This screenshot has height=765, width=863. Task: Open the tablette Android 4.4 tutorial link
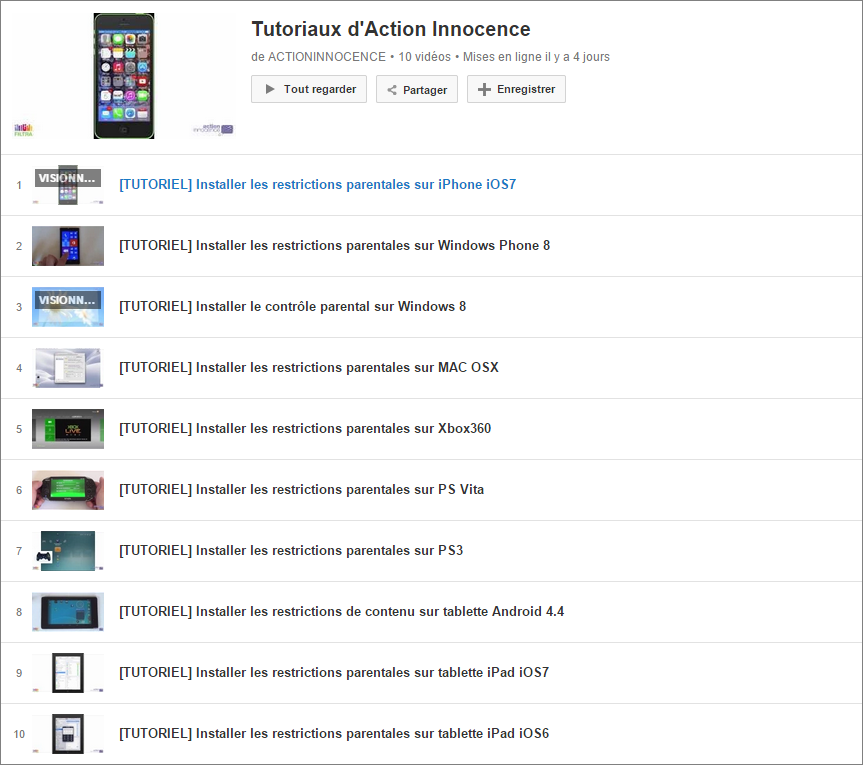point(342,612)
